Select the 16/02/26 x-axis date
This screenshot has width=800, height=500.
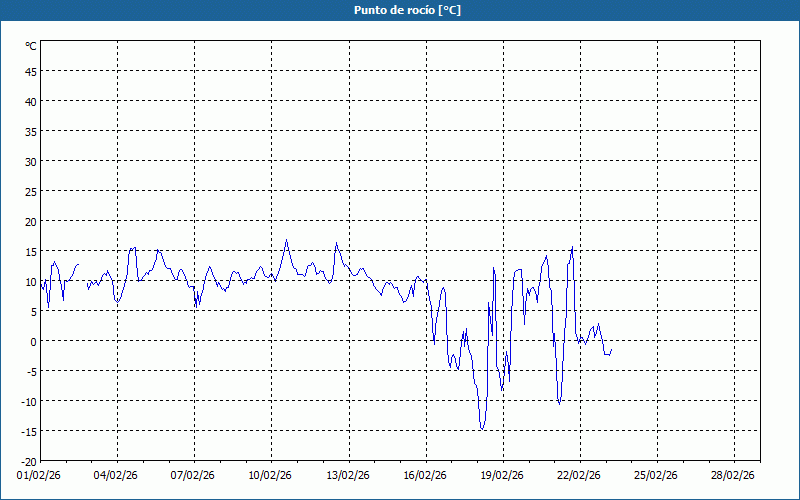point(425,476)
